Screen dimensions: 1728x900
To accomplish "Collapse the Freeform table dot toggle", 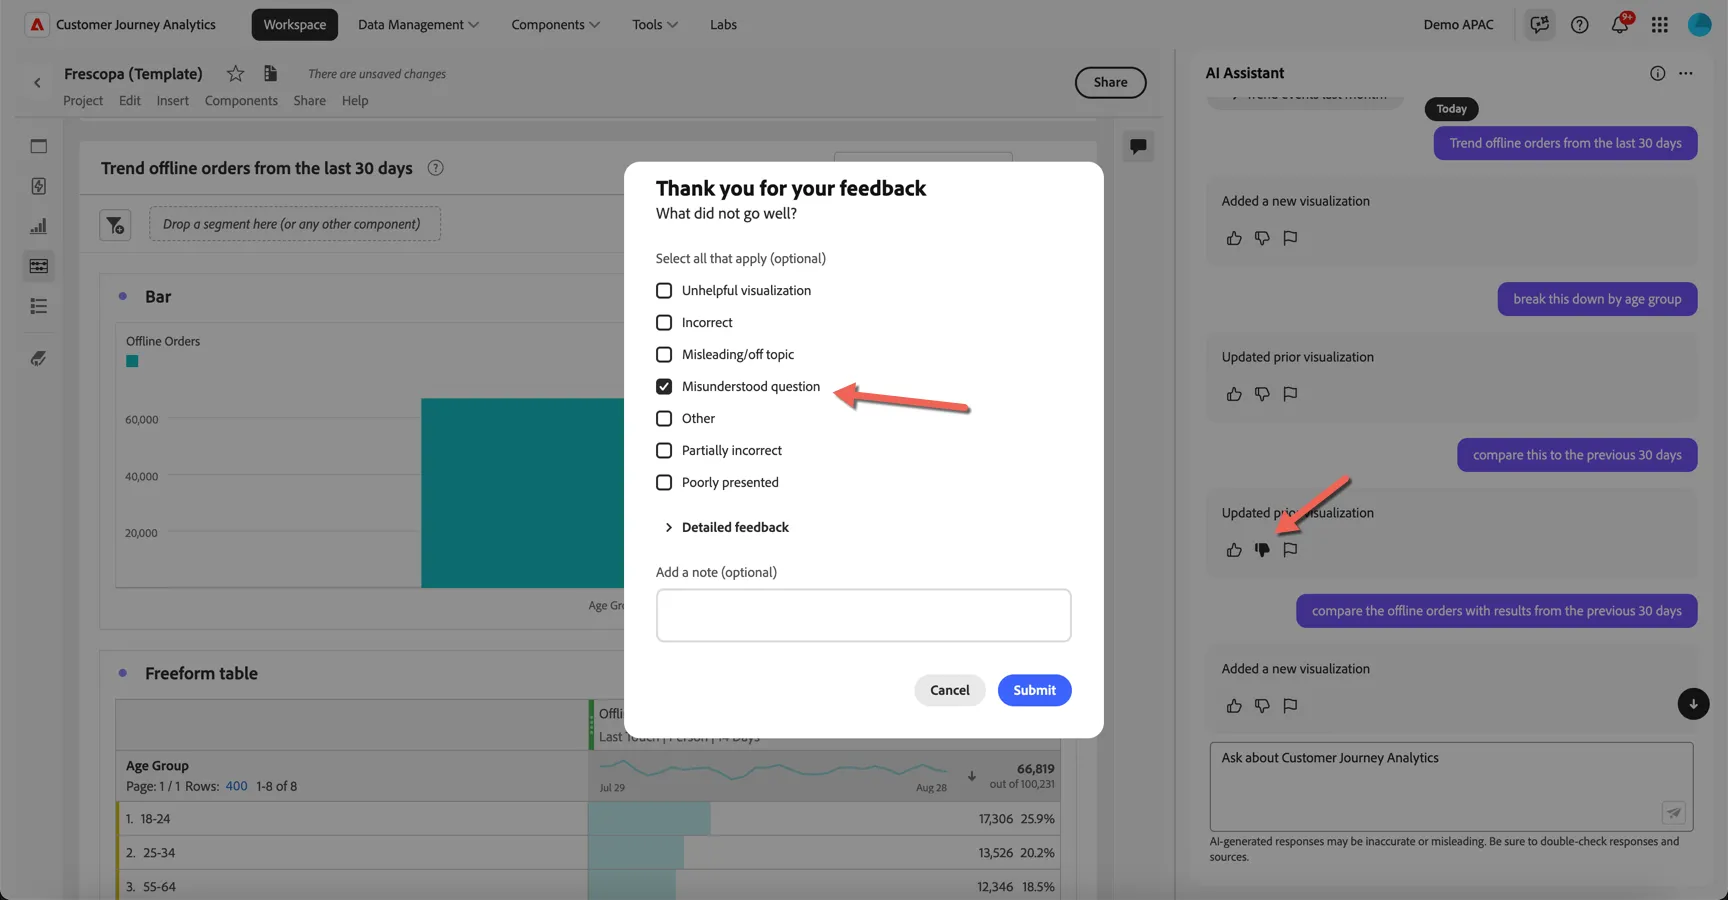I will (123, 673).
